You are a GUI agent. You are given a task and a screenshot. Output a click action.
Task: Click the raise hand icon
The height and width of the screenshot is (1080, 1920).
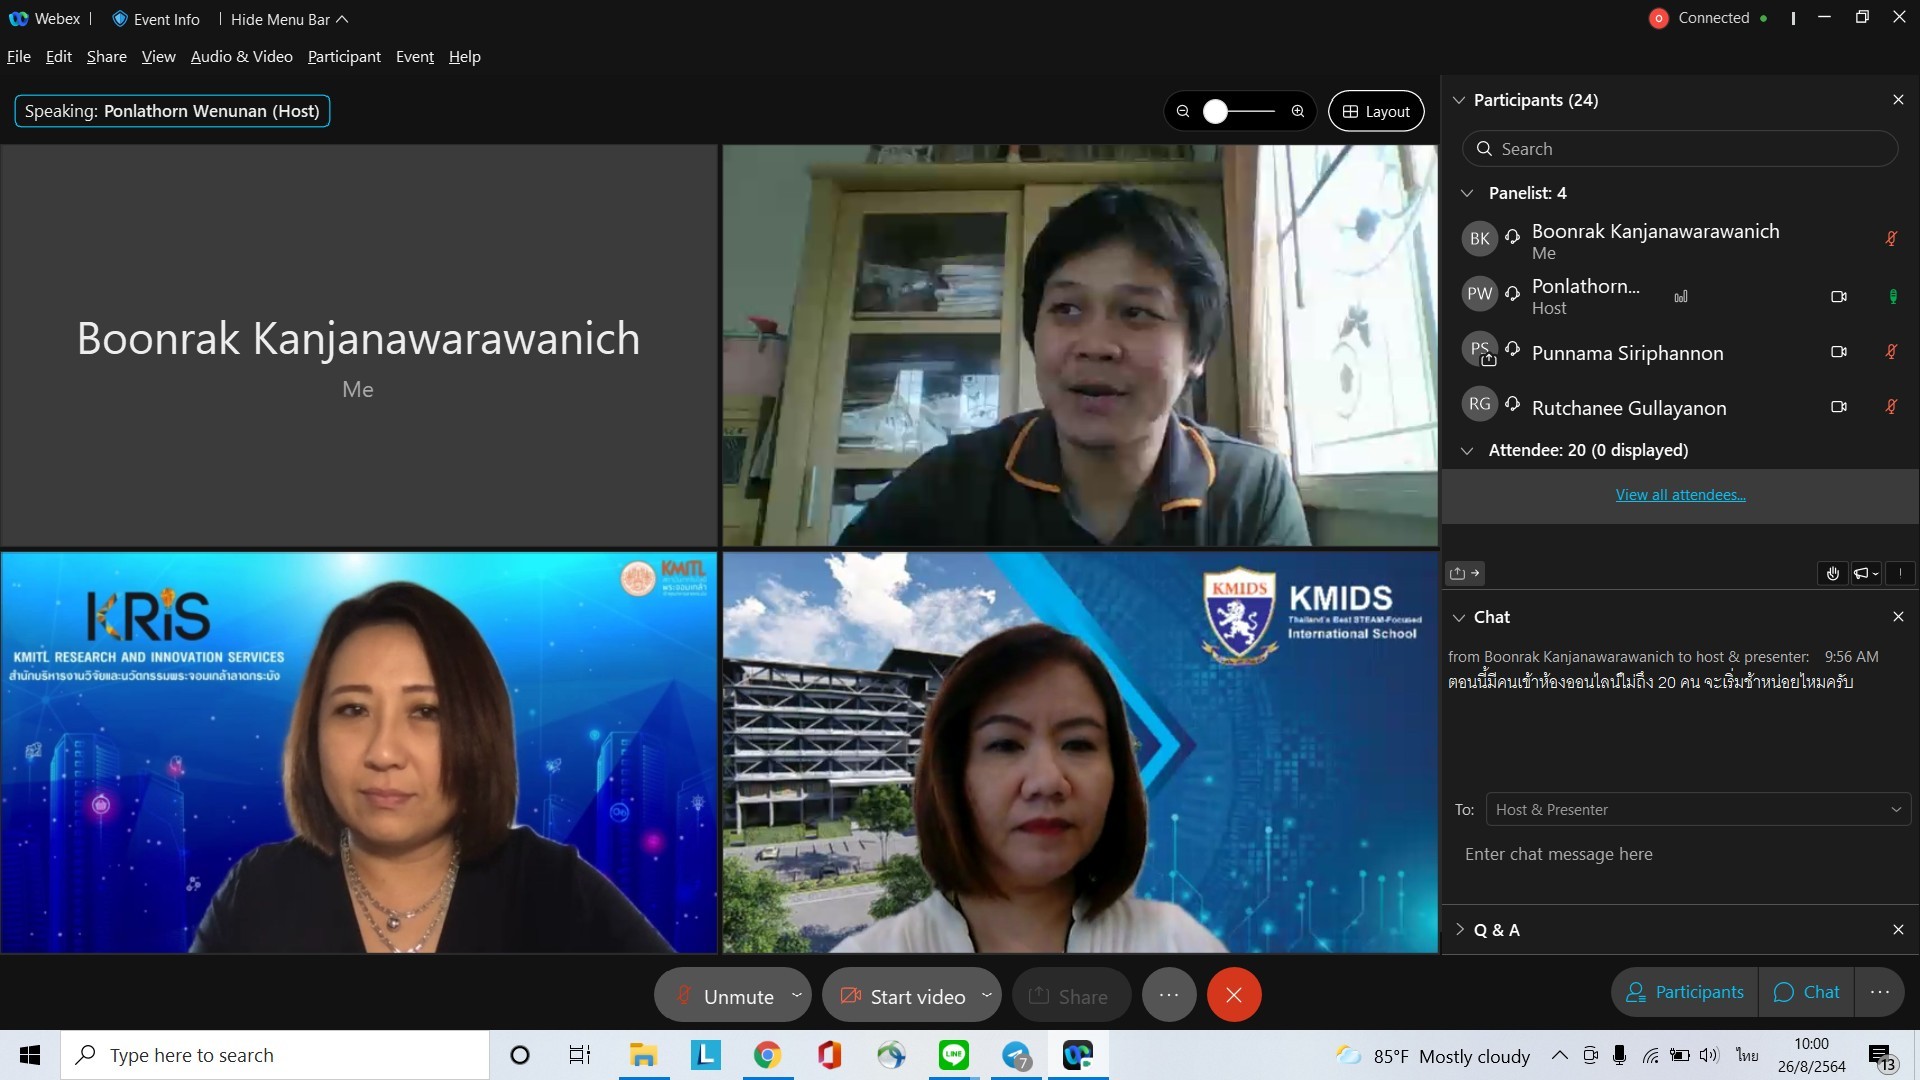1832,573
